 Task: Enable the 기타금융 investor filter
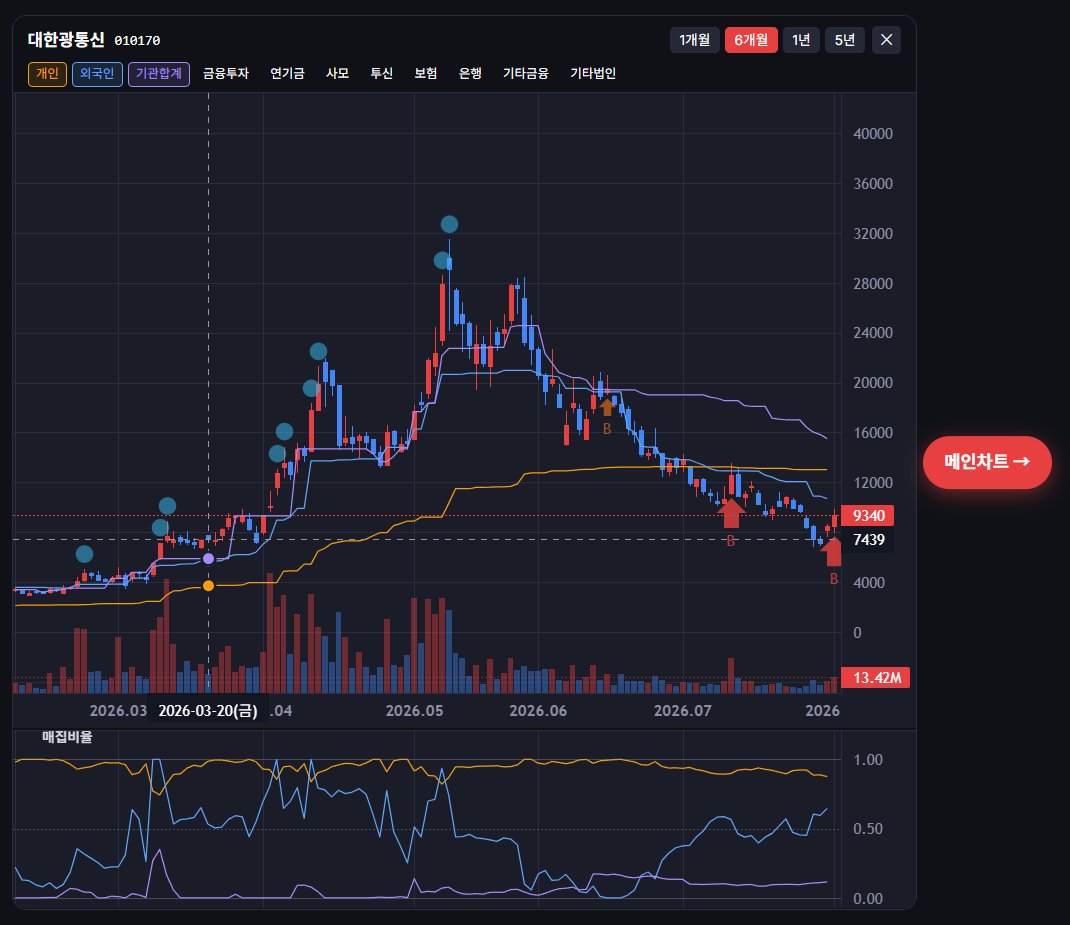525,74
